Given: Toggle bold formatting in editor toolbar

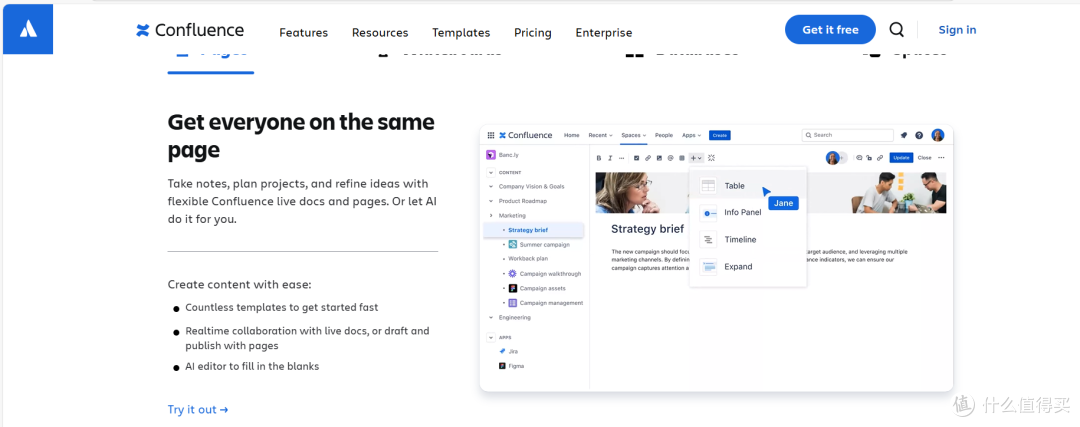Looking at the screenshot, I should (x=599, y=158).
